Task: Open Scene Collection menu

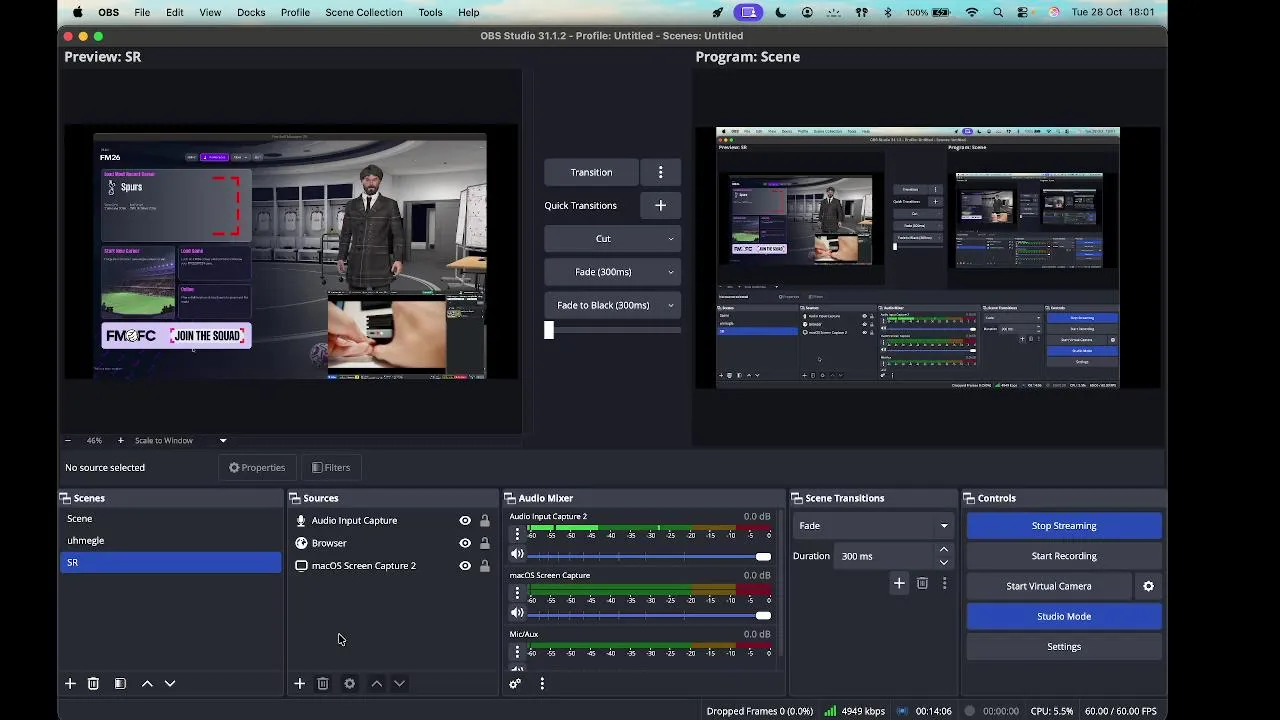Action: [x=364, y=12]
